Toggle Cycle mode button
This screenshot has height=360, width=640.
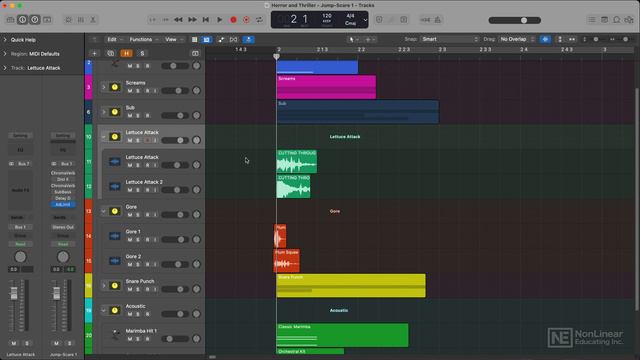260,20
